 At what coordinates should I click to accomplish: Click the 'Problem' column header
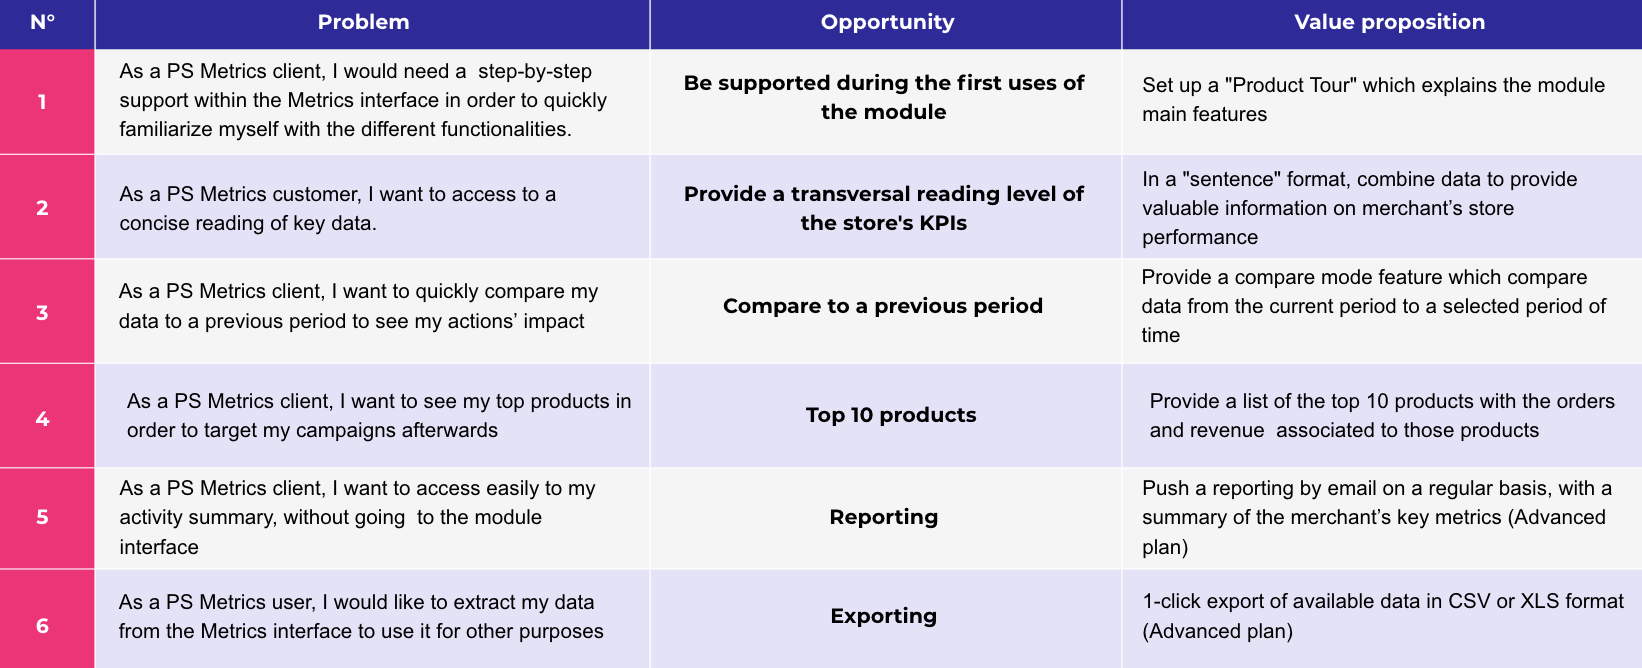click(x=363, y=22)
